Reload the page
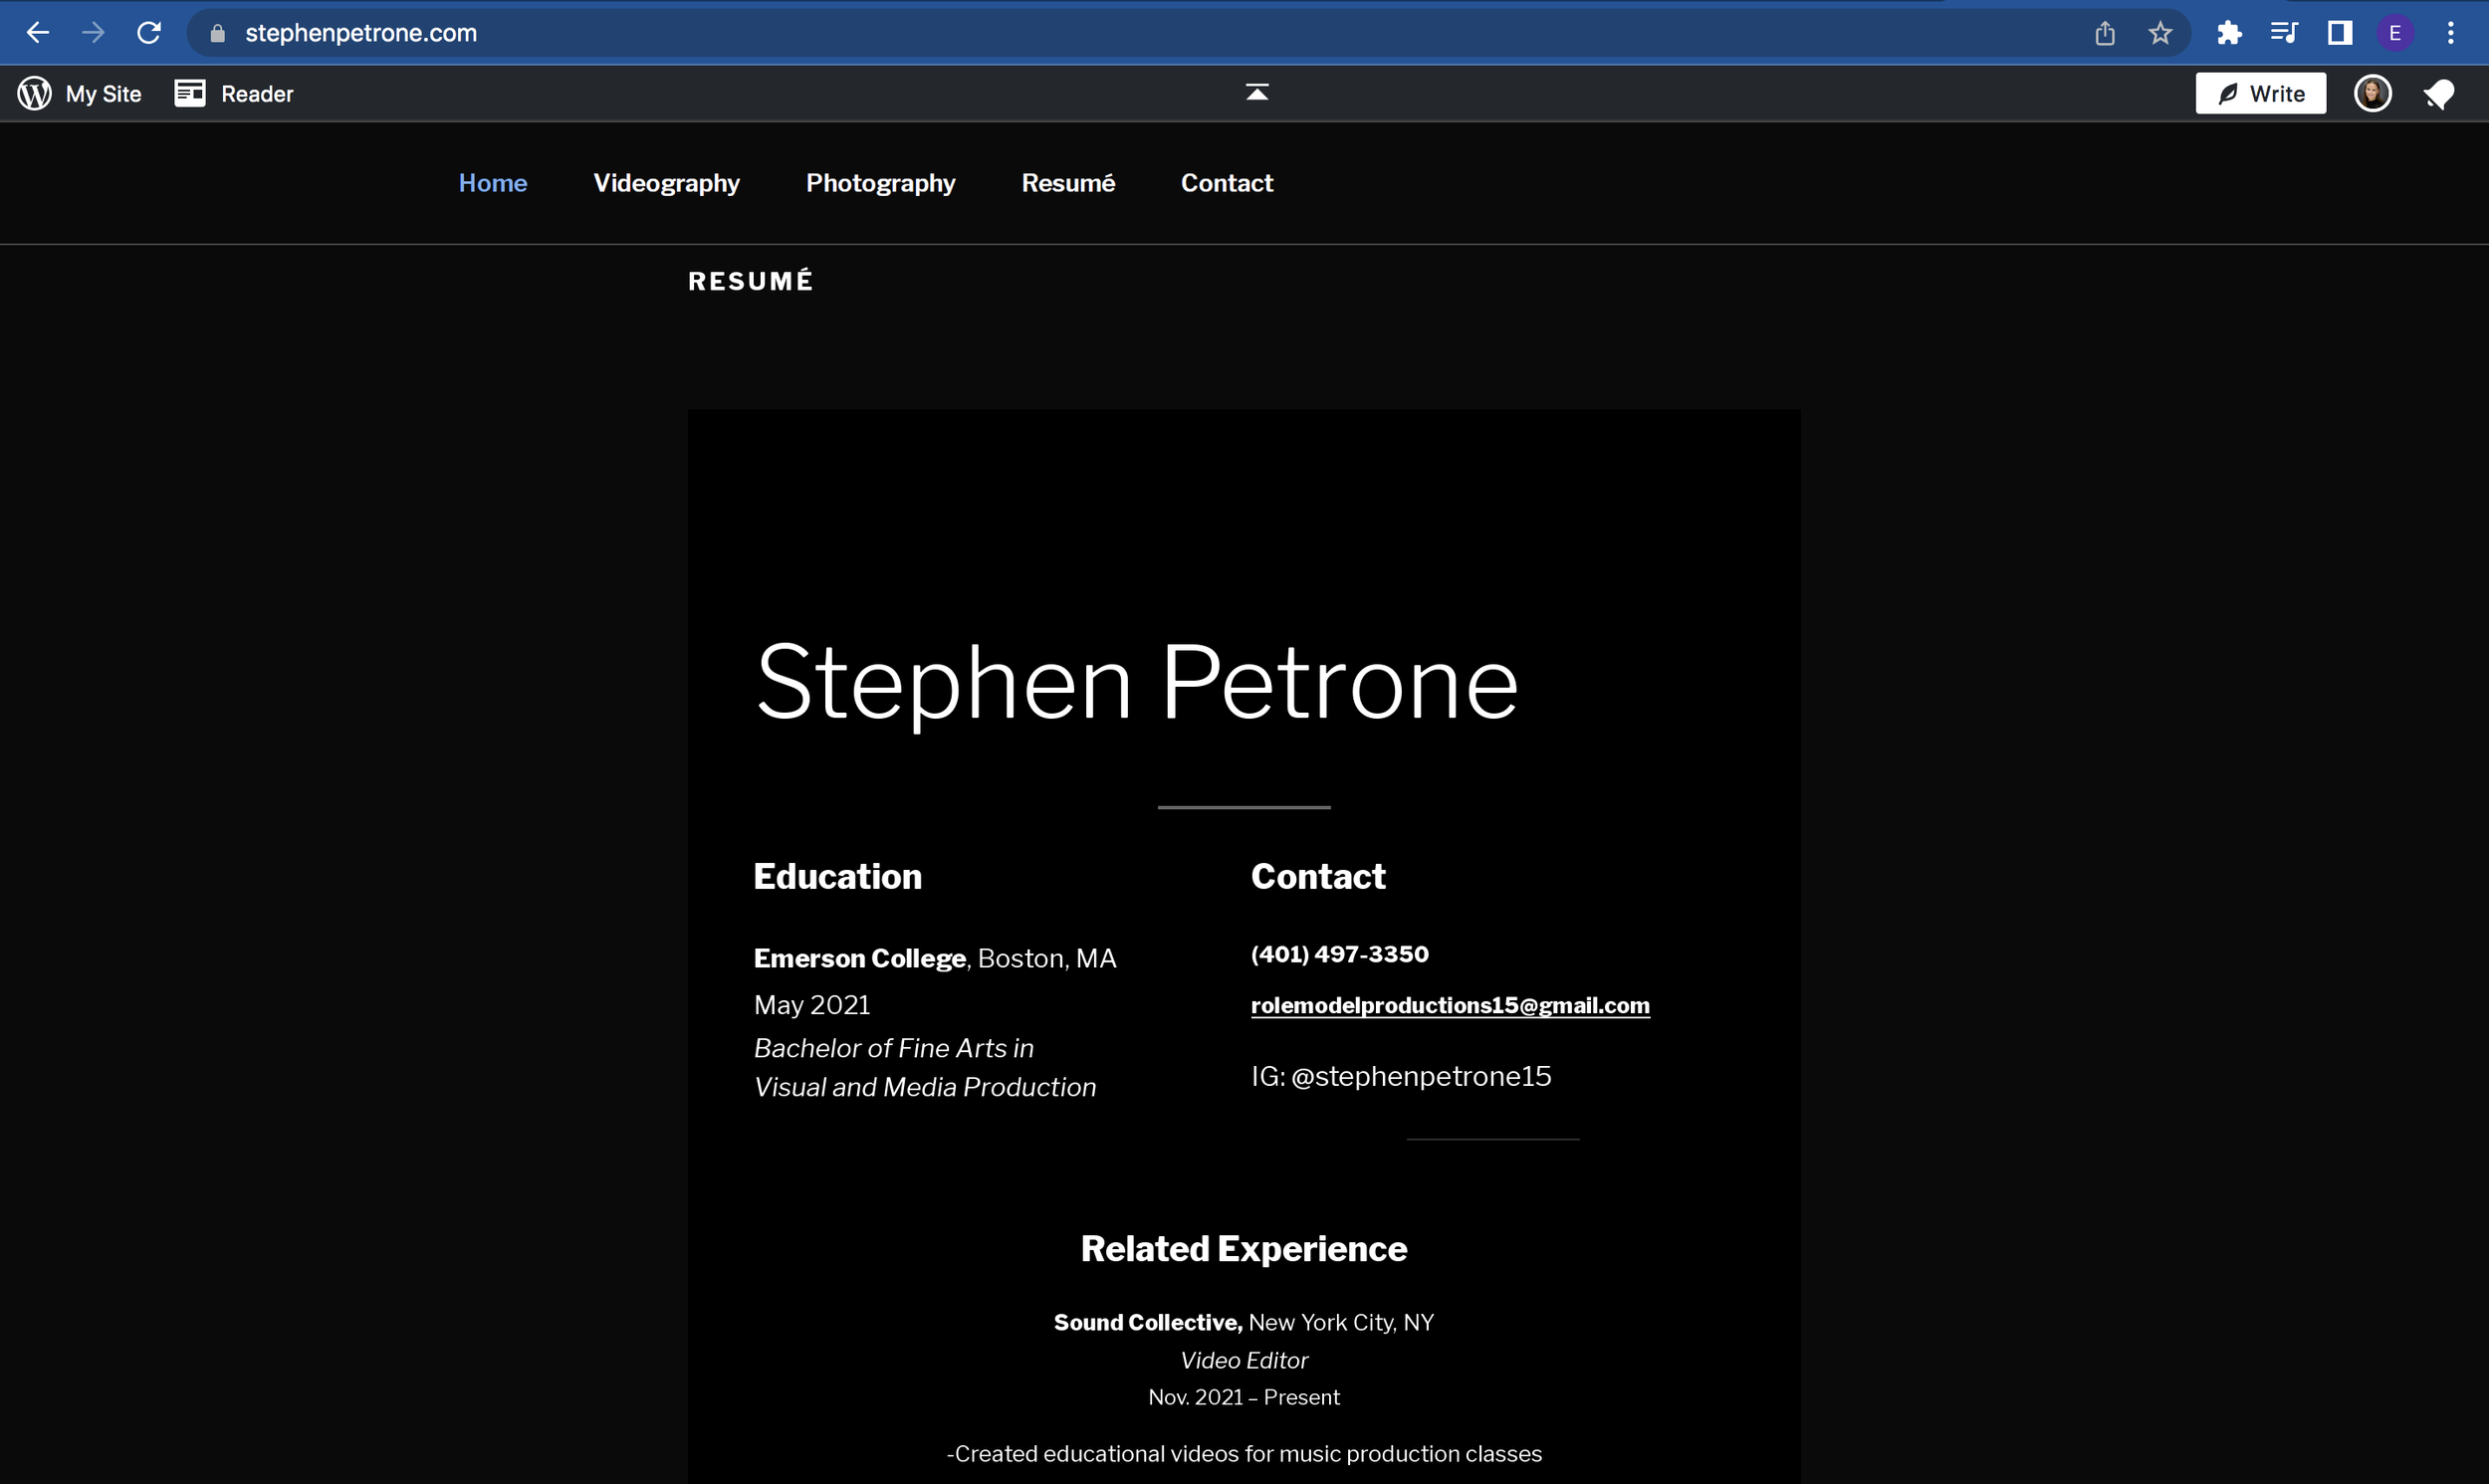 (x=149, y=33)
